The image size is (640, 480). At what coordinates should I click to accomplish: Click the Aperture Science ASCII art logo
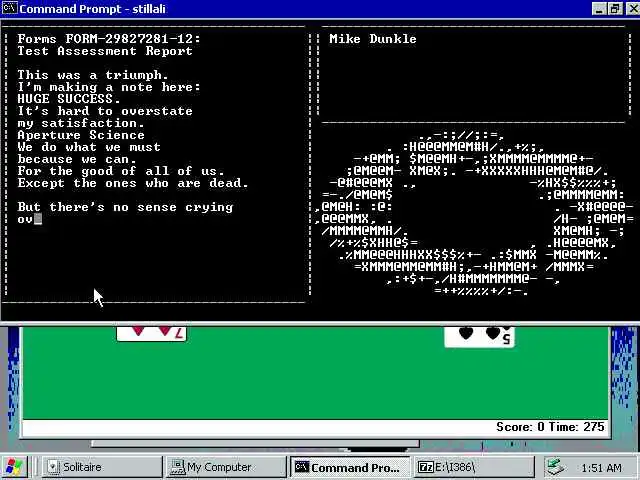(x=473, y=212)
